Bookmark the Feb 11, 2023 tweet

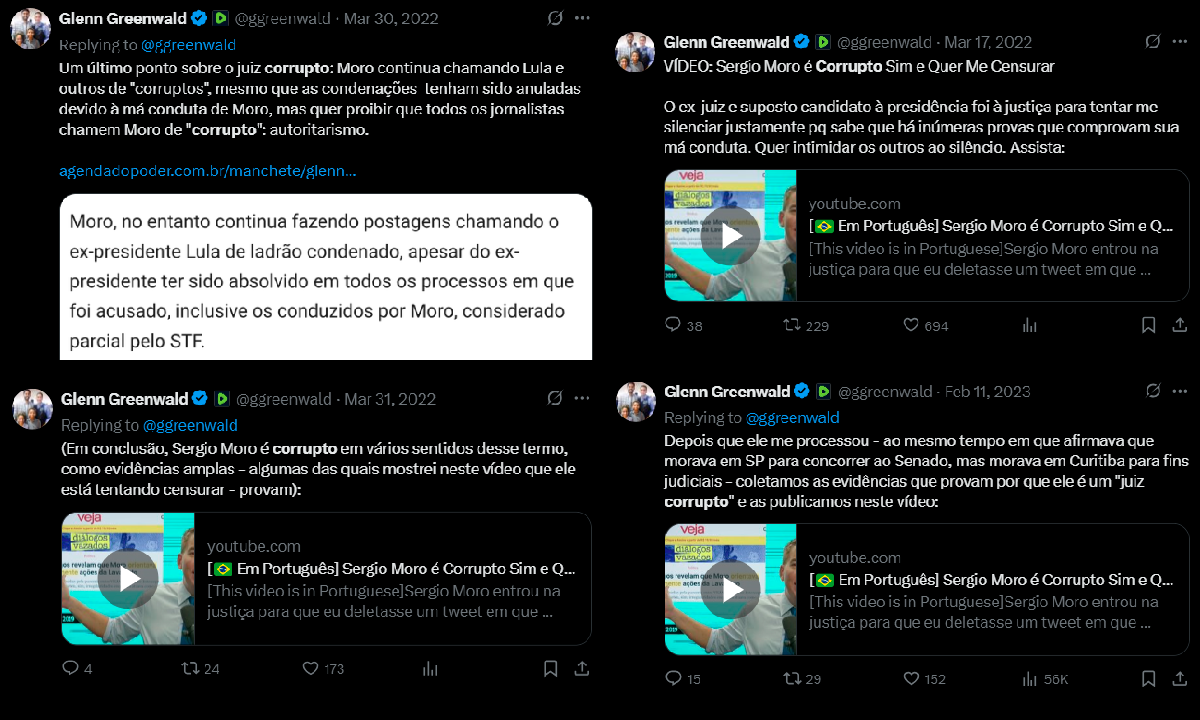(x=1150, y=679)
